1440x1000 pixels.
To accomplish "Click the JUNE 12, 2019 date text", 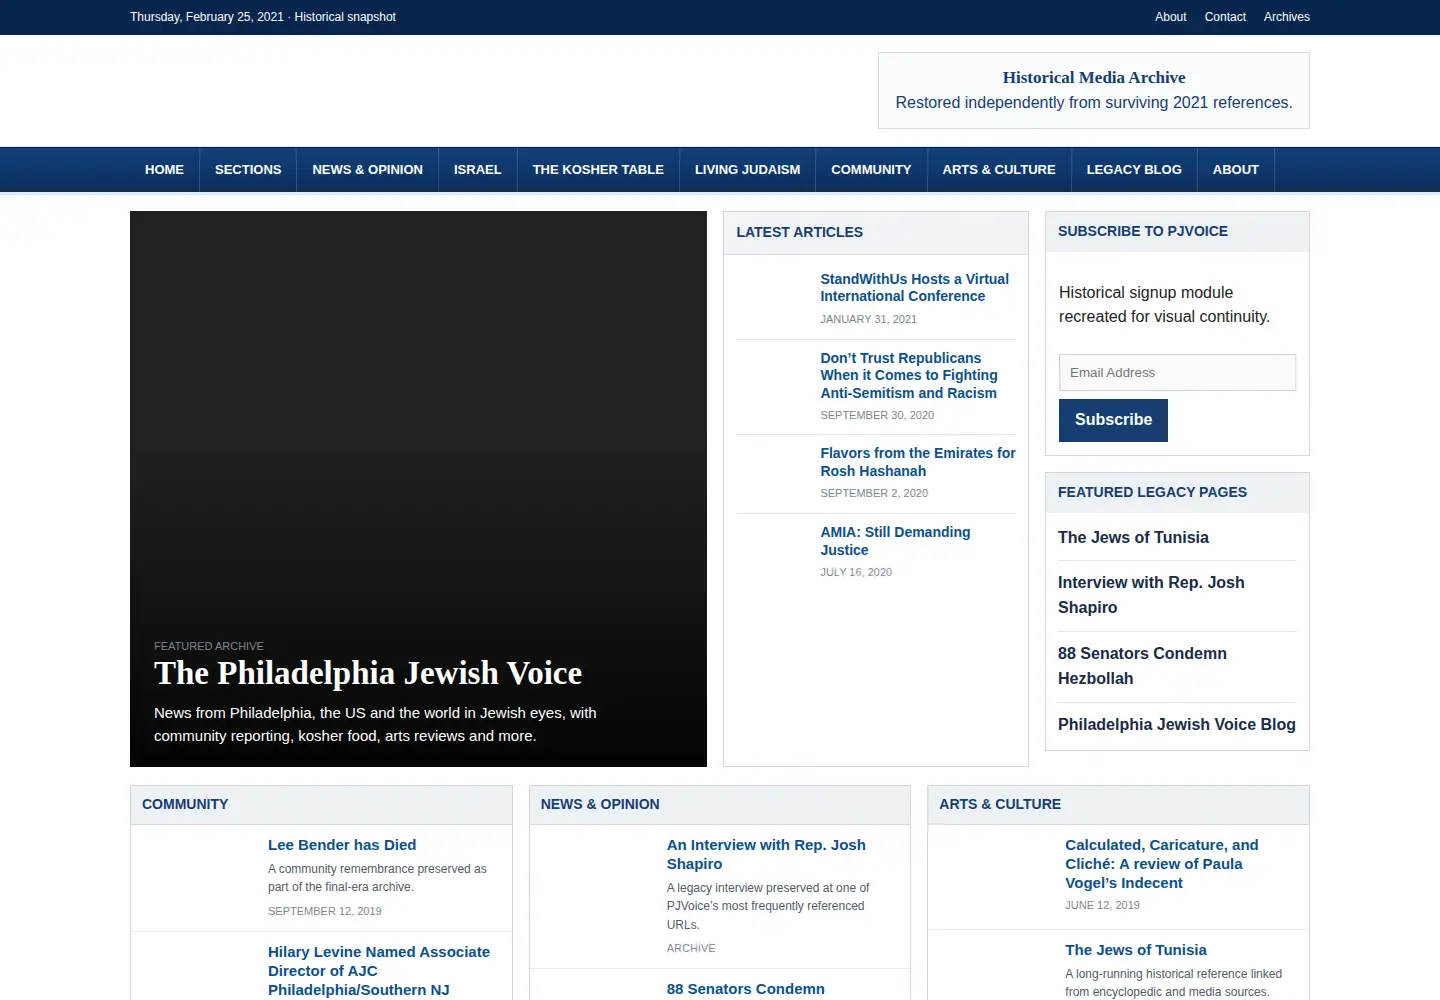I will [1102, 905].
